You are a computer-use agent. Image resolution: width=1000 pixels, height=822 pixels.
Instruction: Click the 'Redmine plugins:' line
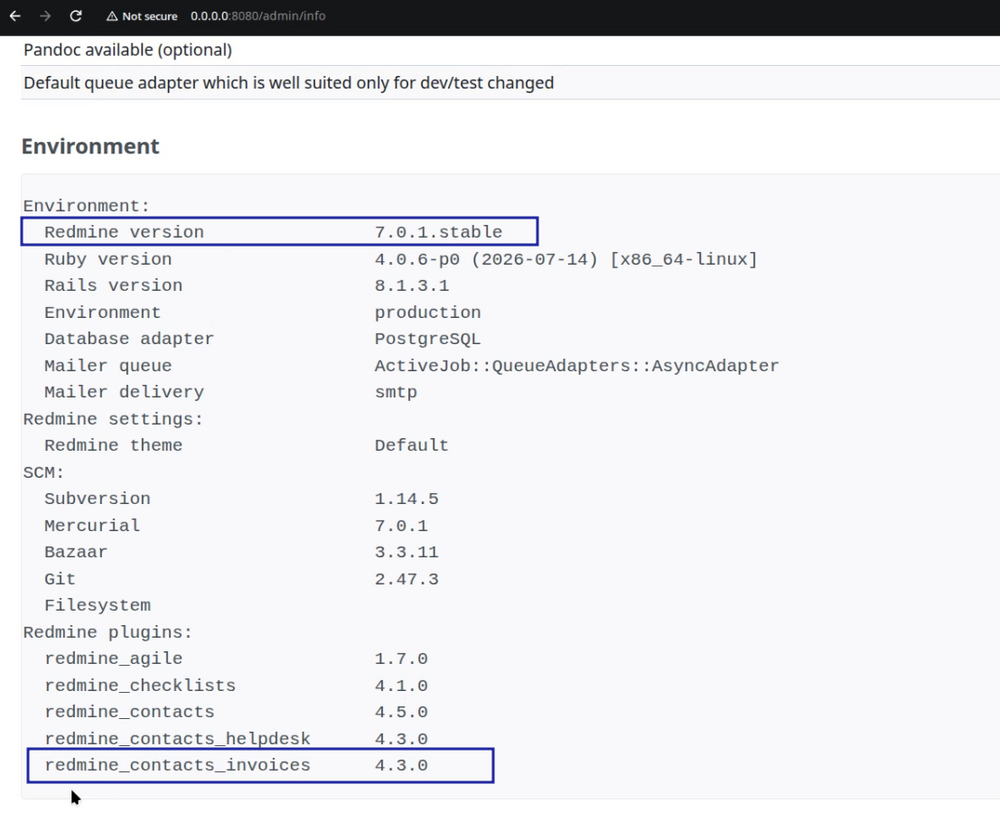pos(108,633)
